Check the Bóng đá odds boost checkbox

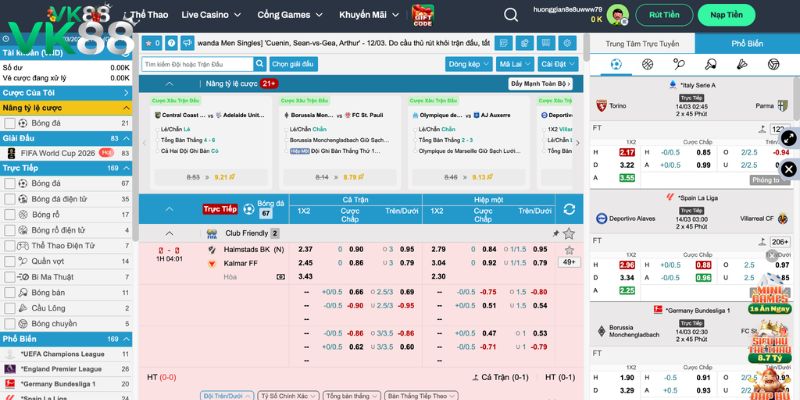pos(10,123)
